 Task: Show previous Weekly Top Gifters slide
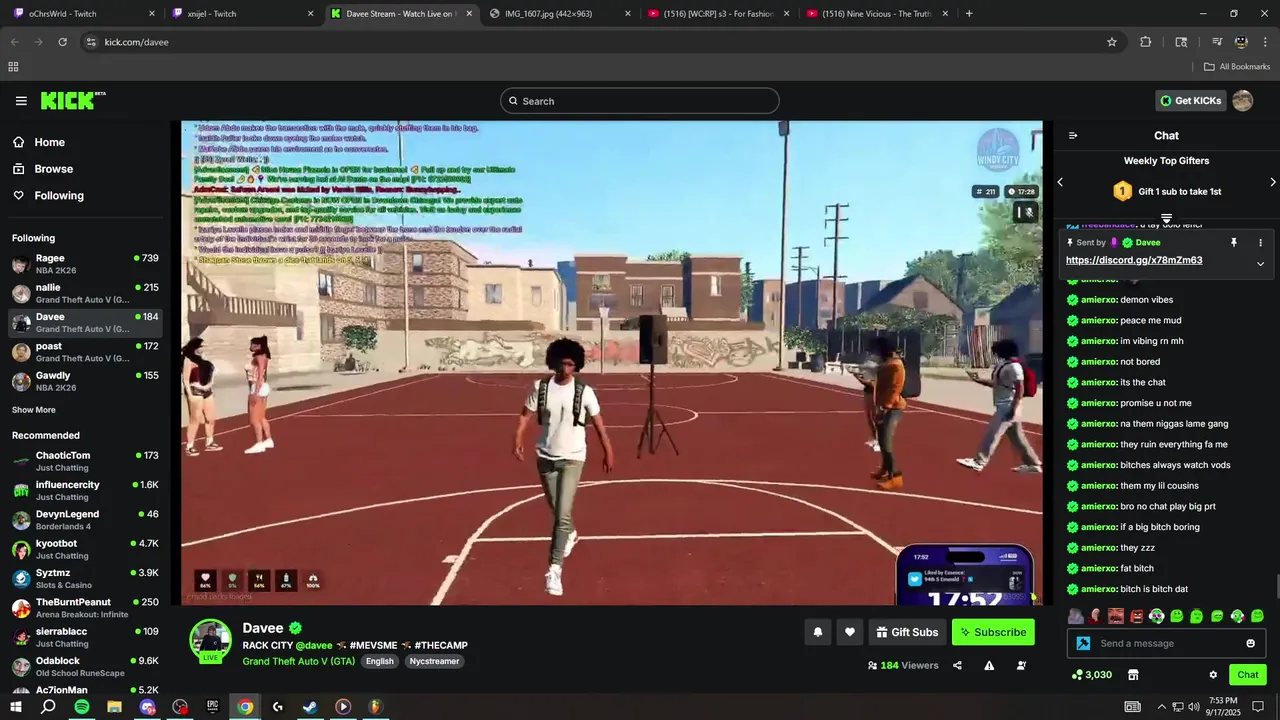1060,182
